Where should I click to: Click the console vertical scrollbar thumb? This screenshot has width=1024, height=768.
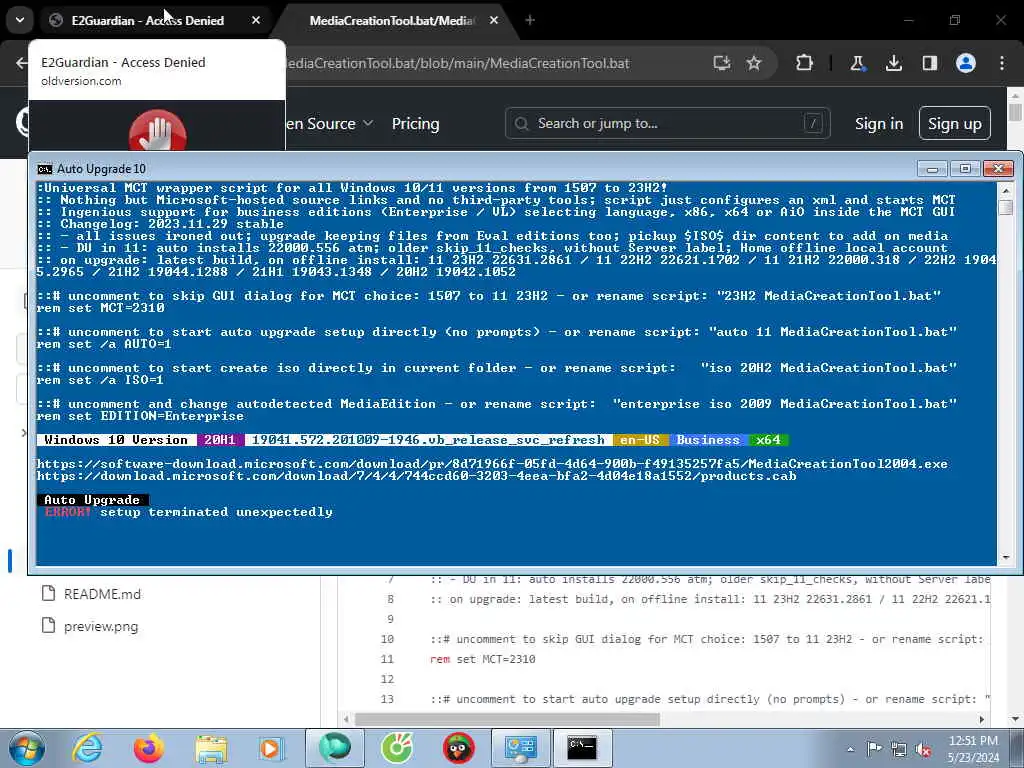[x=1006, y=207]
